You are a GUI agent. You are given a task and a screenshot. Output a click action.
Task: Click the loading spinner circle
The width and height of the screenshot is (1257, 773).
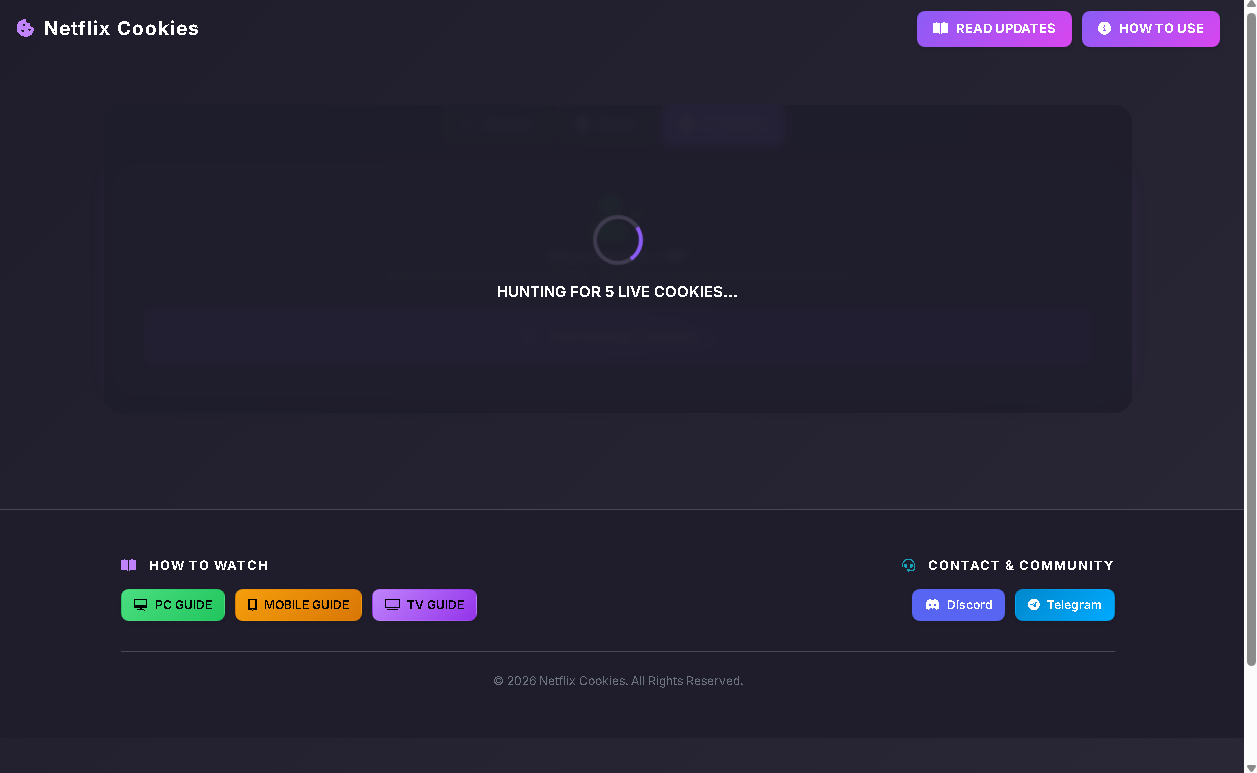tap(617, 240)
